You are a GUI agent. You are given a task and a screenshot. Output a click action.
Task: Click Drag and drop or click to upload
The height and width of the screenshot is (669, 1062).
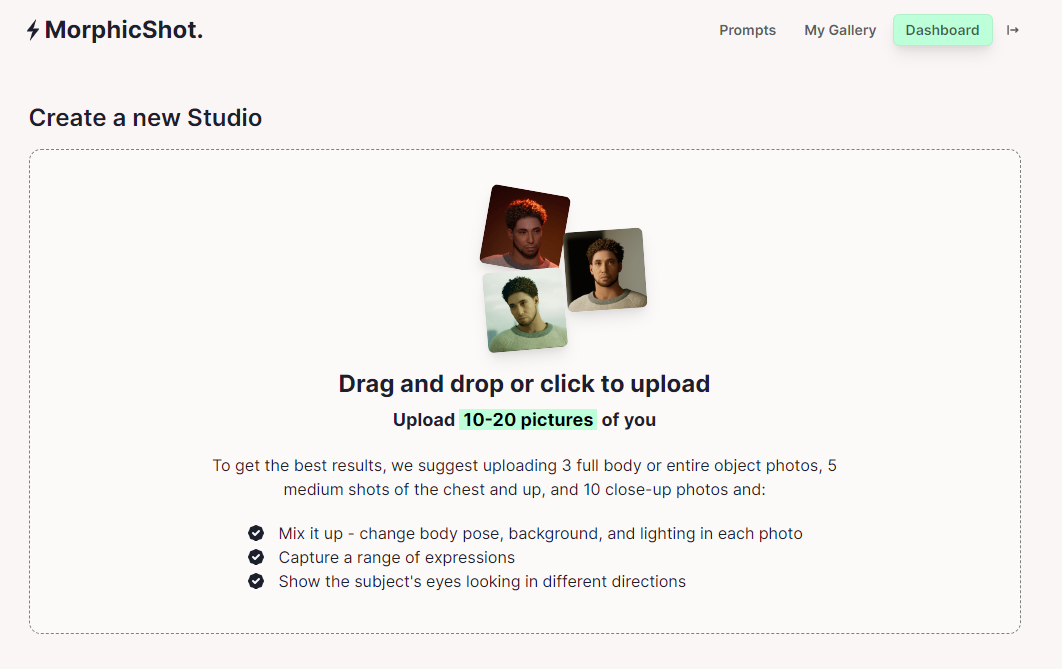click(x=524, y=384)
